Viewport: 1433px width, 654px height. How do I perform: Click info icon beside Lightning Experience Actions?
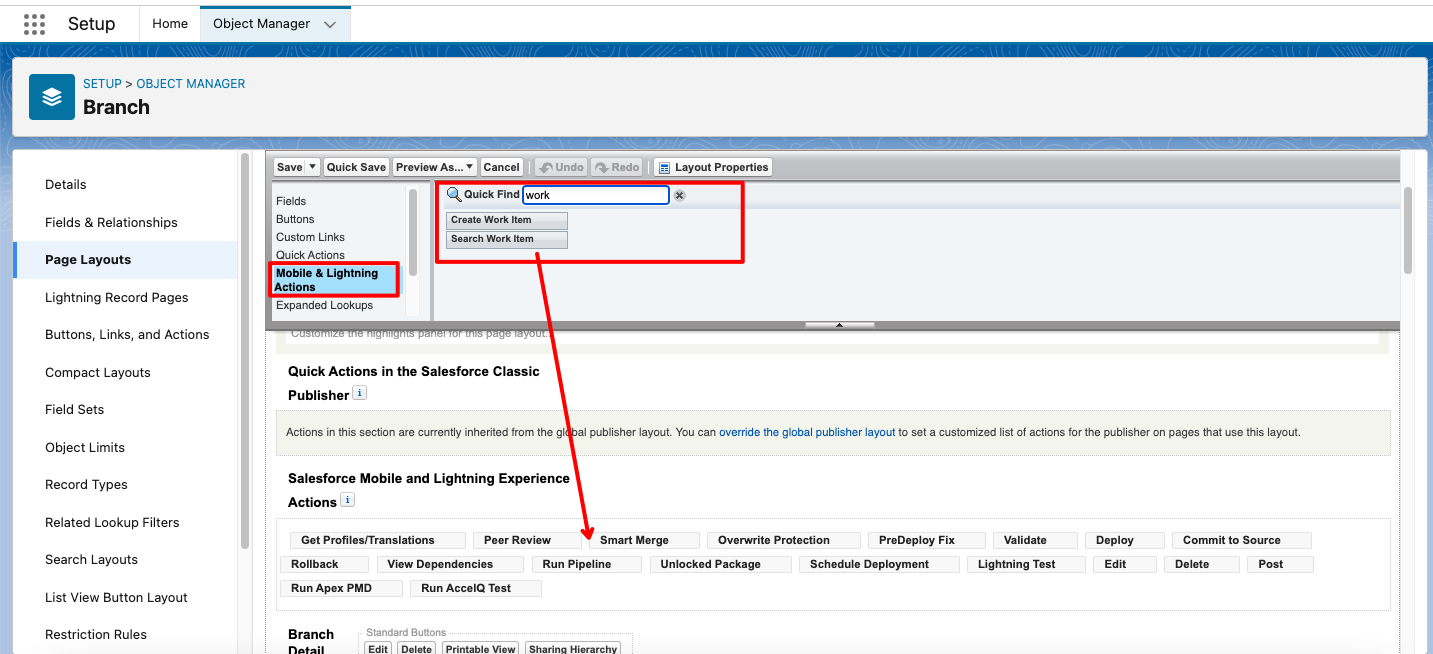tap(347, 500)
